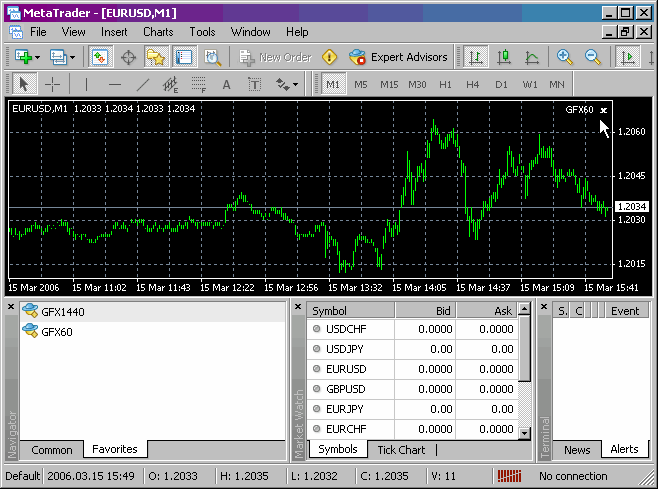
Task: Select the Text Label tool
Action: pyautogui.click(x=254, y=84)
